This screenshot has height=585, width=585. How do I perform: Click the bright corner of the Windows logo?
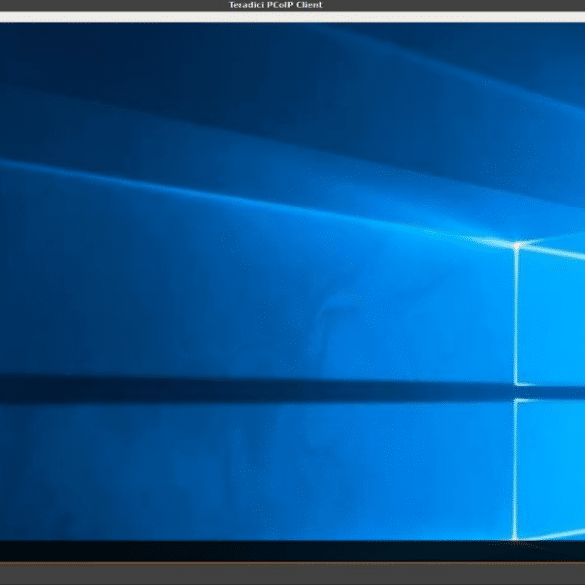point(517,246)
